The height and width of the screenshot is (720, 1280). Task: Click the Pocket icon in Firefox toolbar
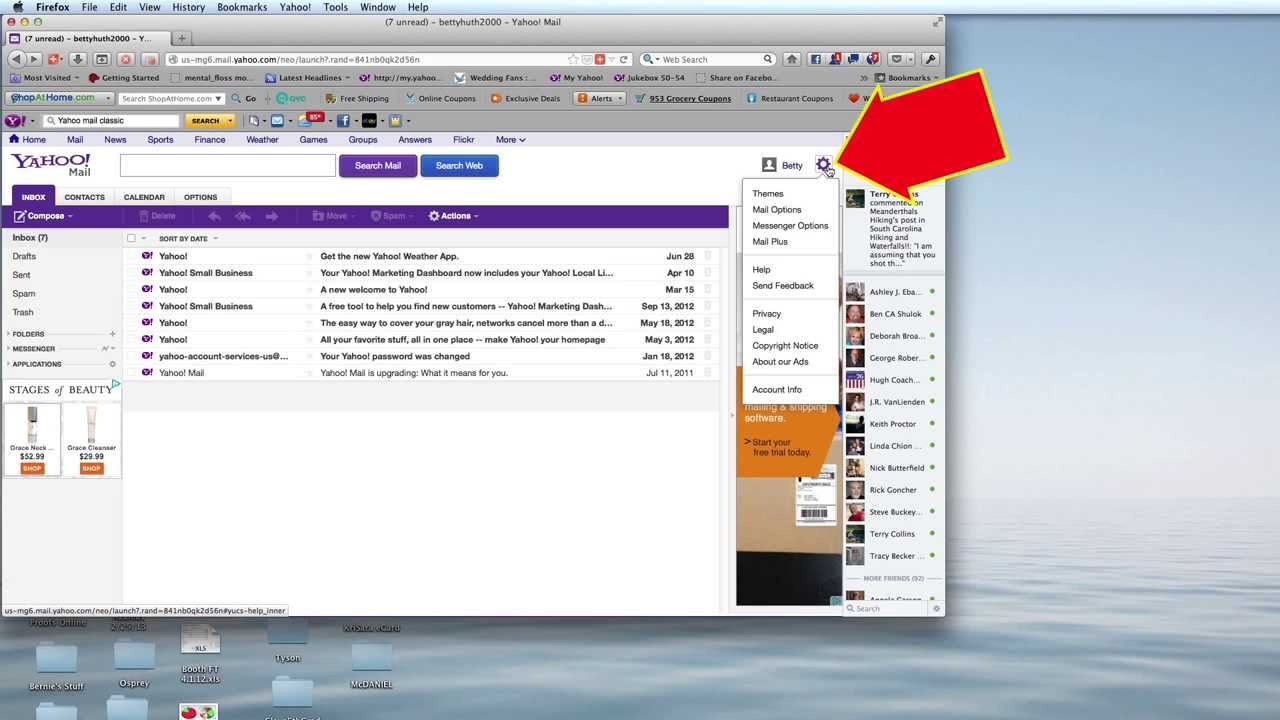(898, 59)
